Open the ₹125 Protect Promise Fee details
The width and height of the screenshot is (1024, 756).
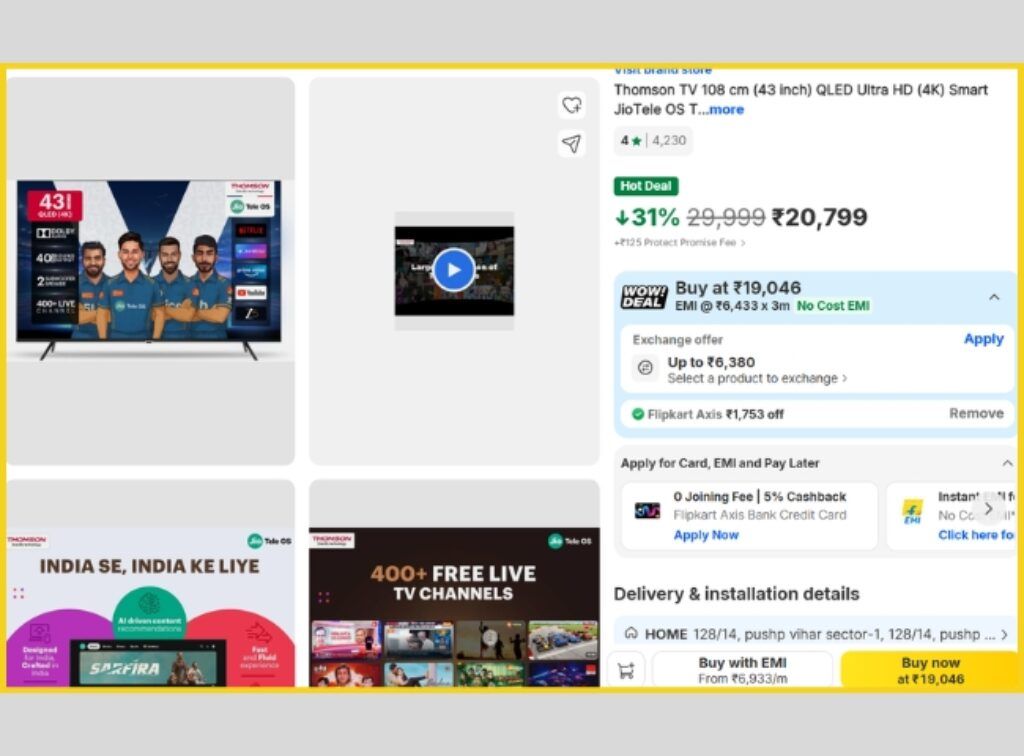click(679, 243)
